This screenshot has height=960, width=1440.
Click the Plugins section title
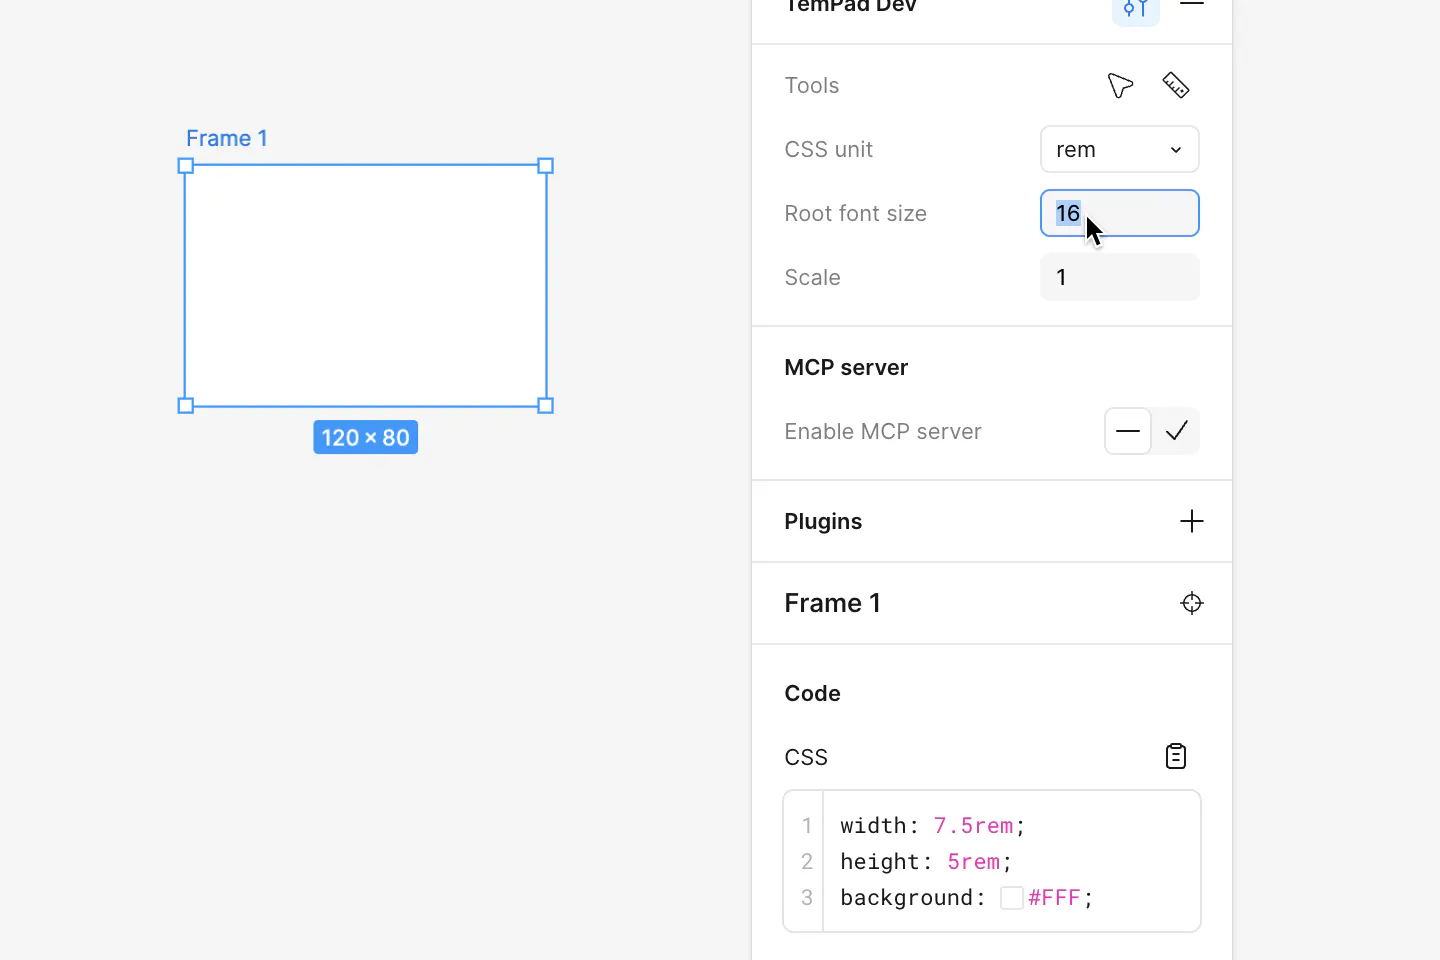pos(823,521)
